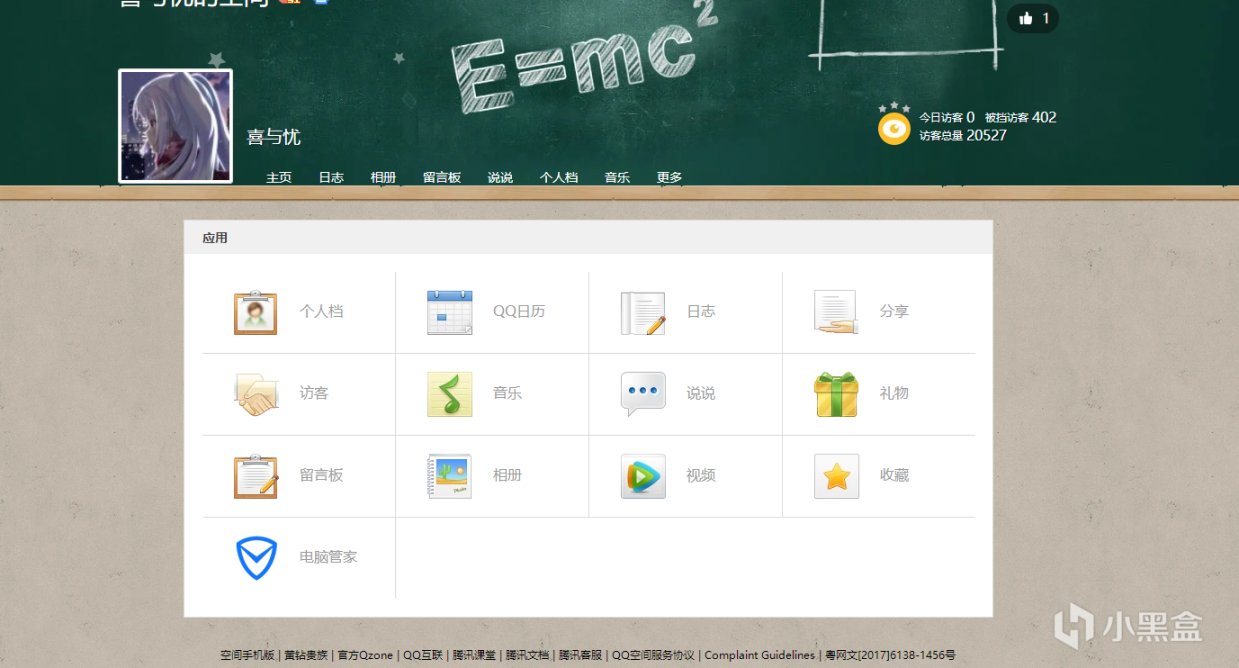Open the profile avatar picture
This screenshot has width=1239, height=668.
tap(175, 126)
